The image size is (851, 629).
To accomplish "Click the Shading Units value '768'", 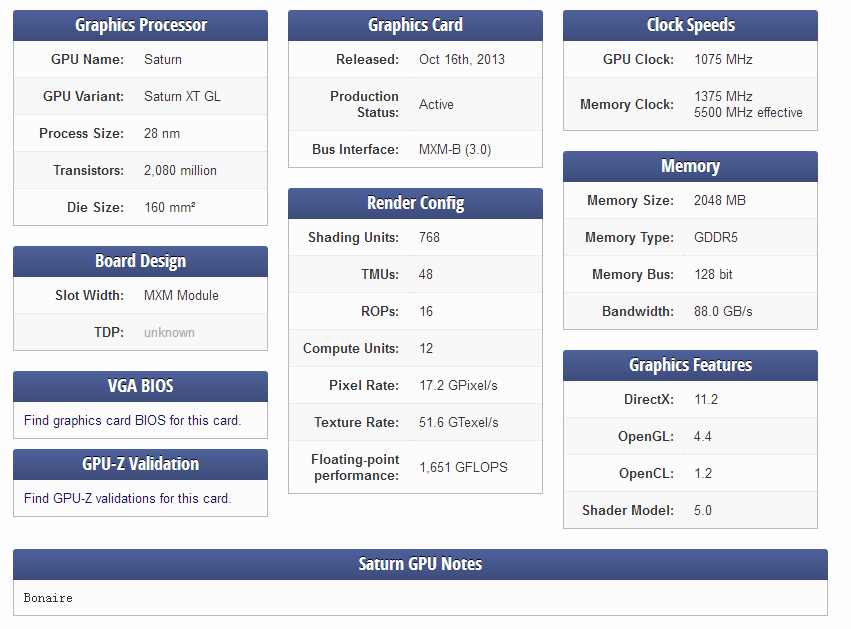I will [x=429, y=237].
